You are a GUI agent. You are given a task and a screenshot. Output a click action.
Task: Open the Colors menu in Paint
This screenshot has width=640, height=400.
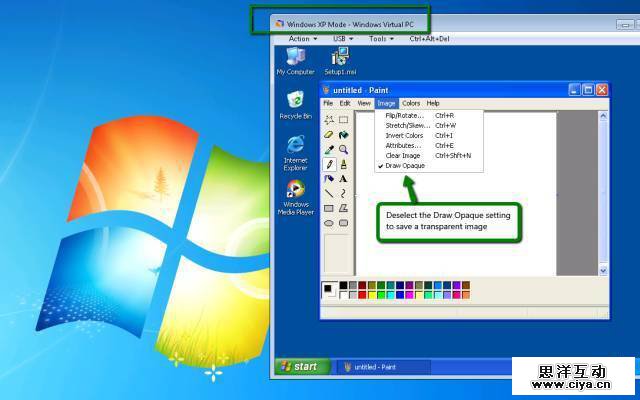click(411, 103)
